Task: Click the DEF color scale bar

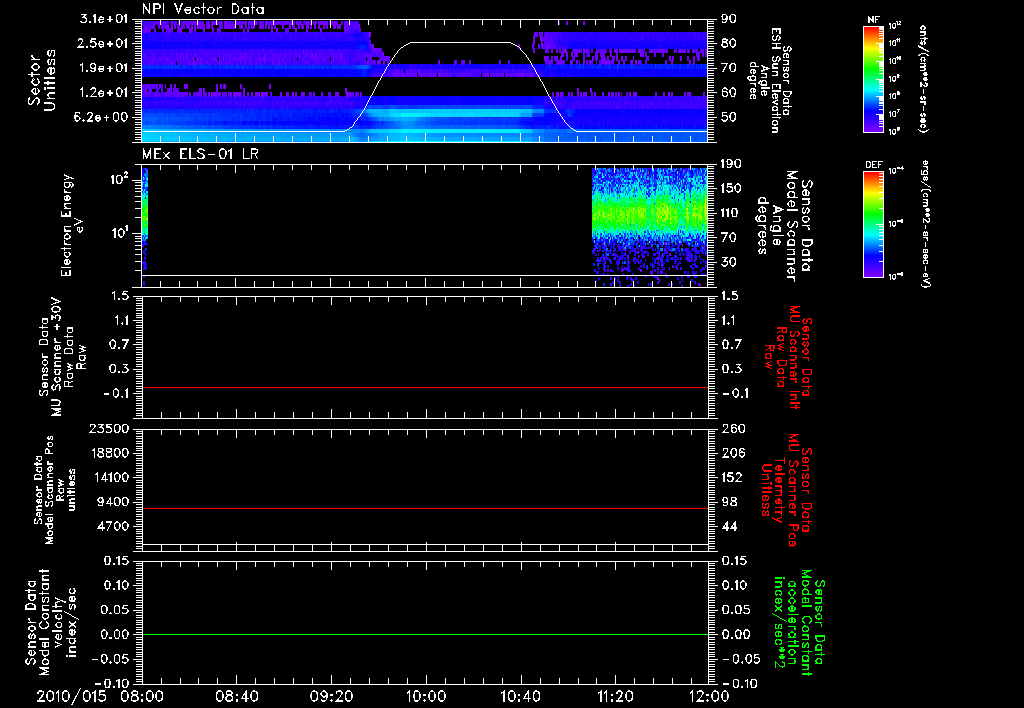Action: [x=871, y=223]
